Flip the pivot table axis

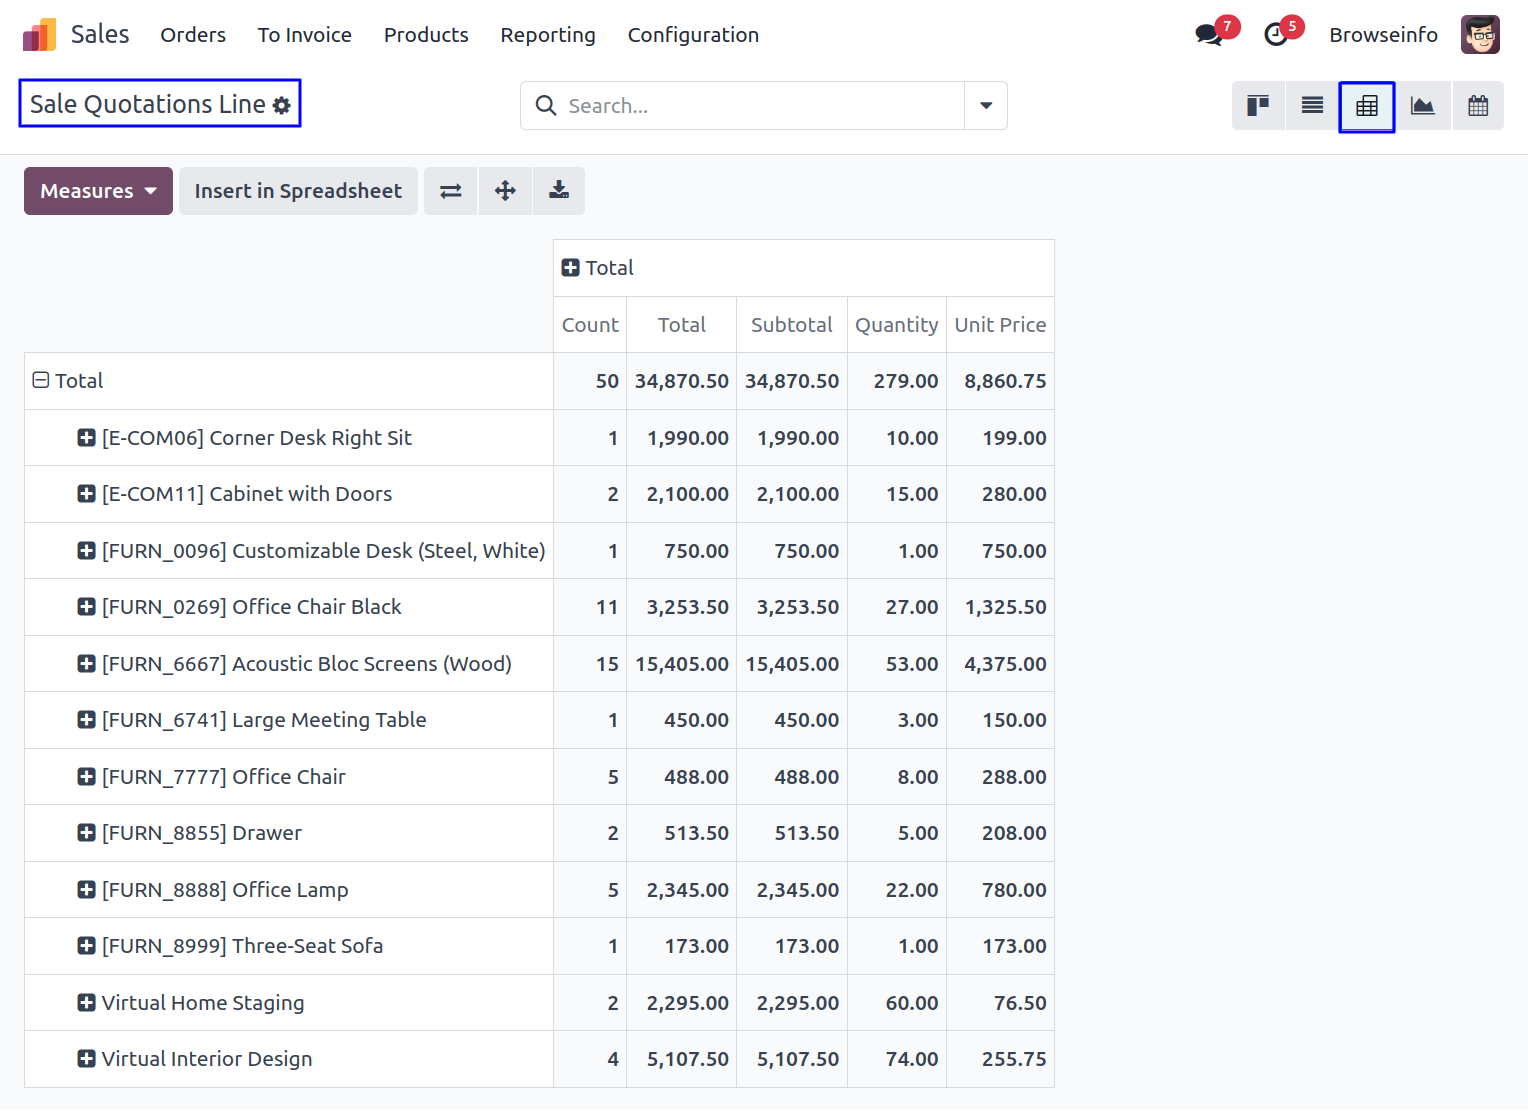[x=451, y=191]
